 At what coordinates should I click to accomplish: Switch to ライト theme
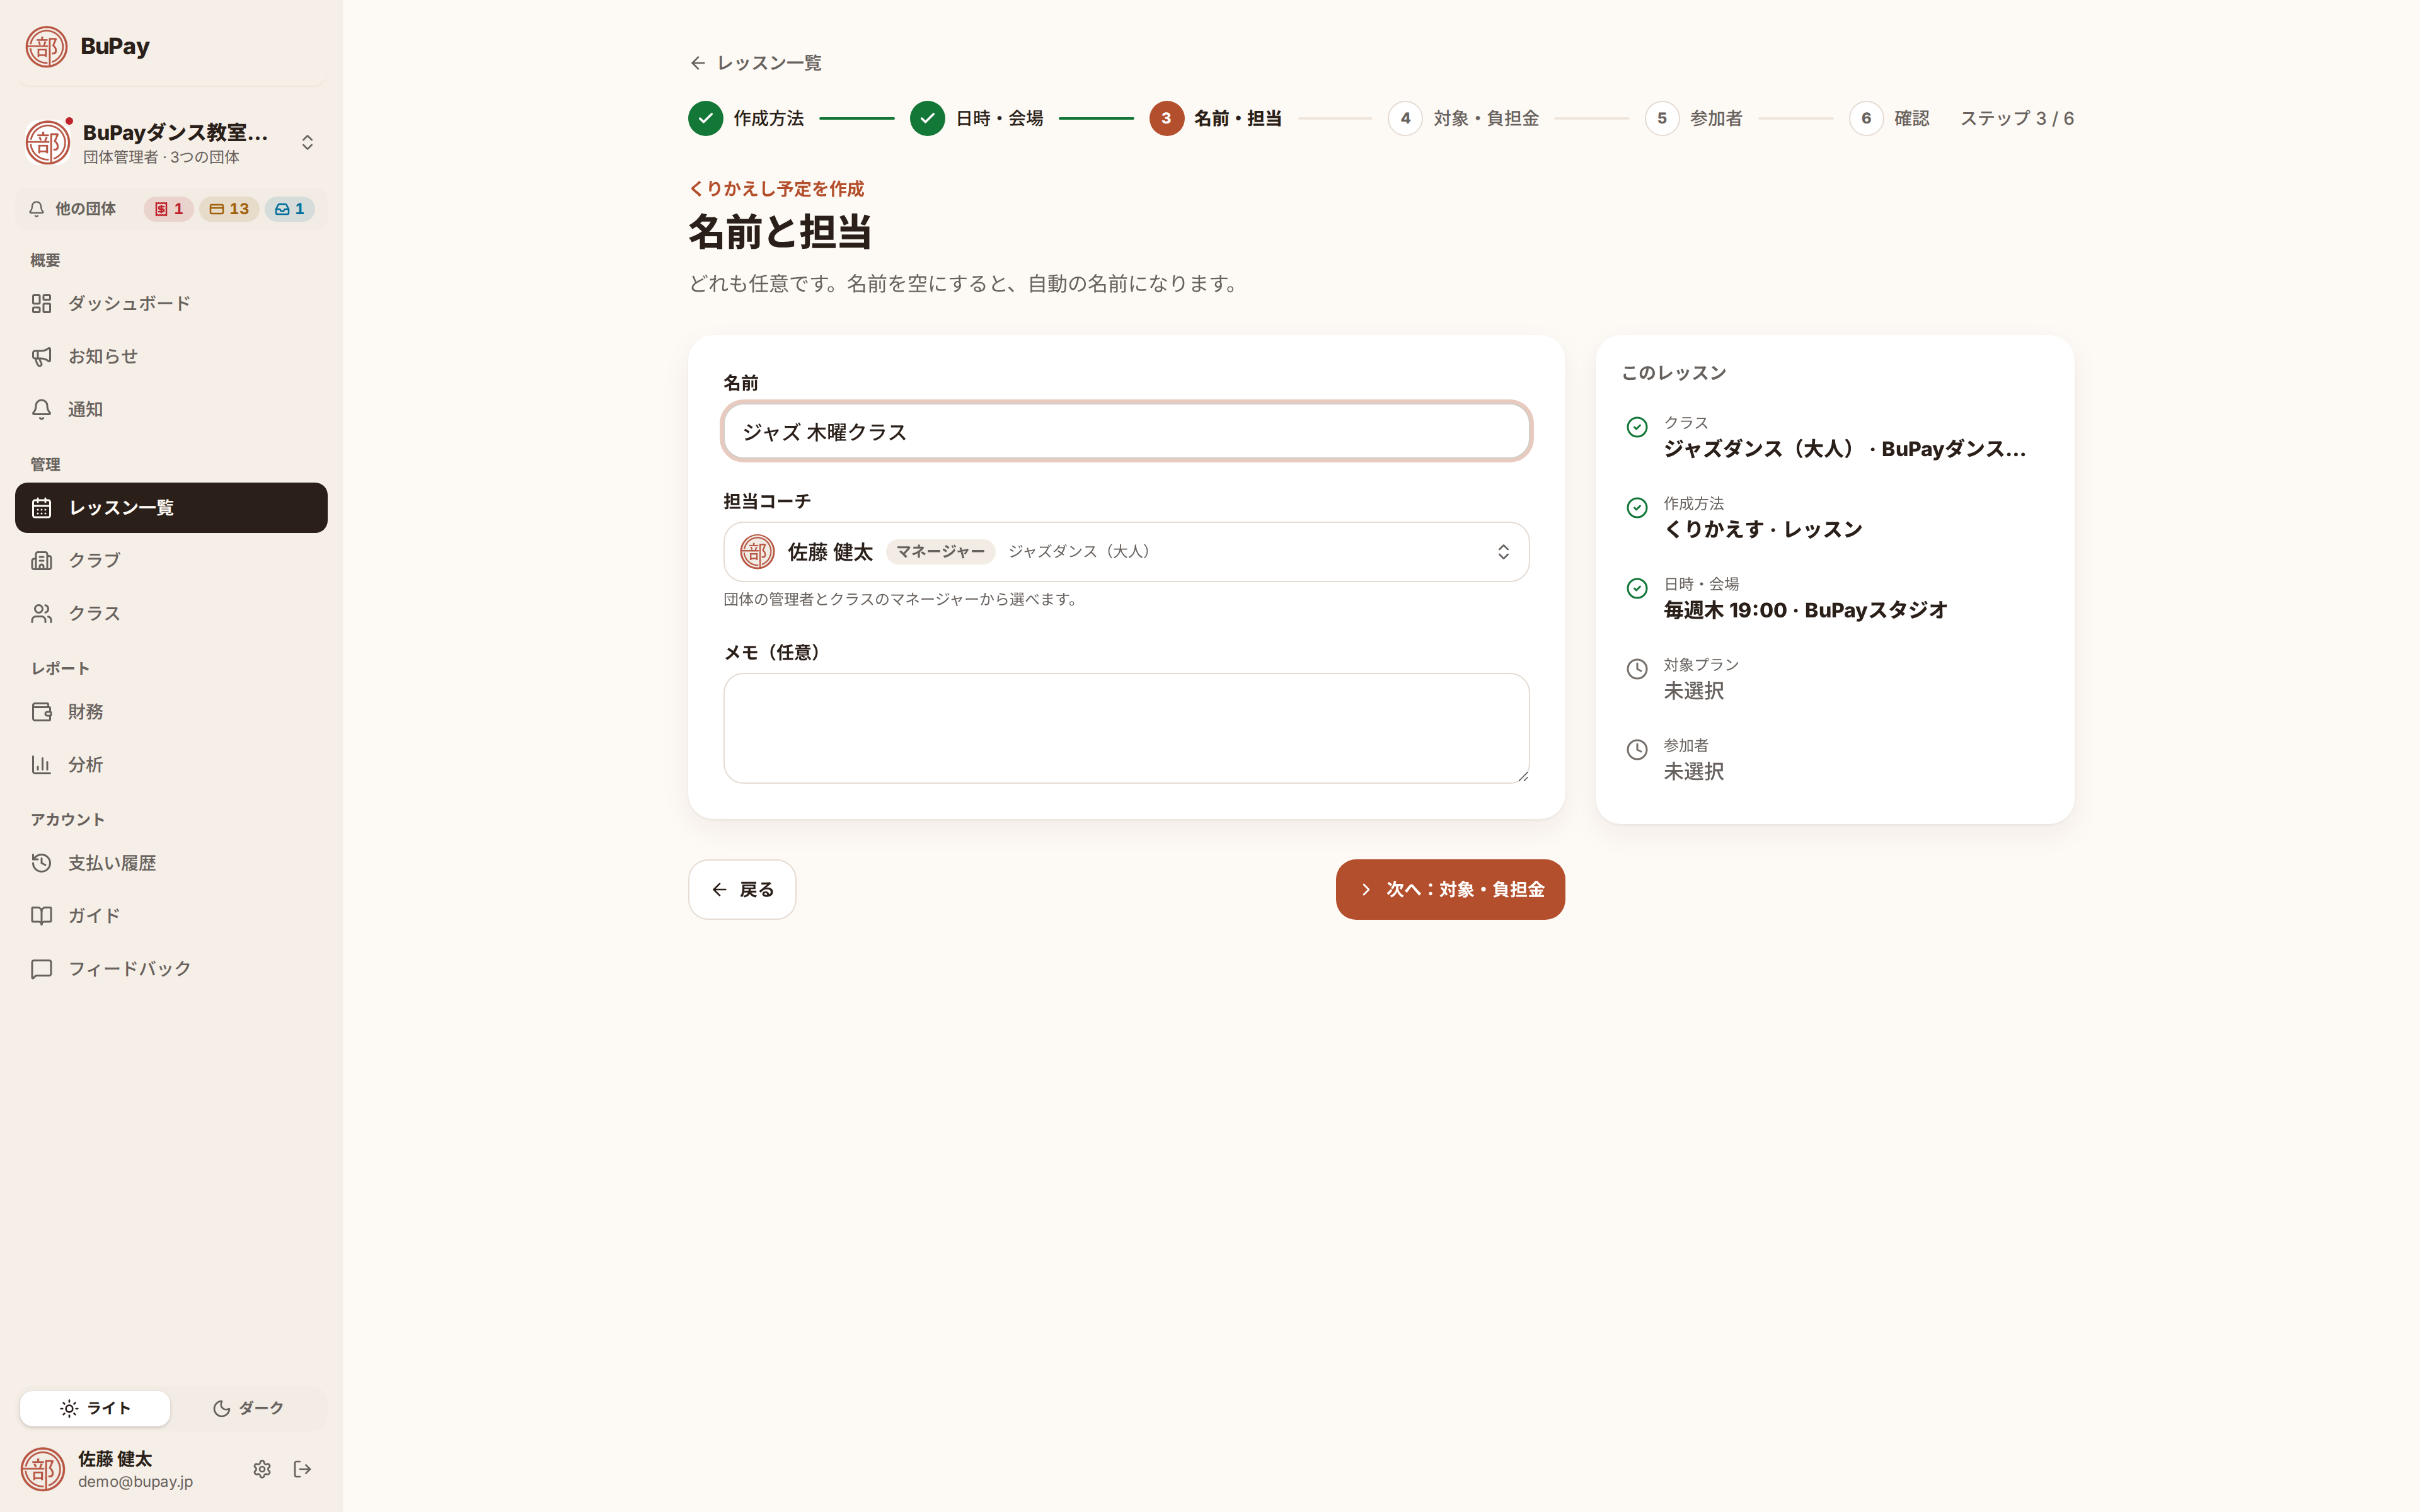95,1408
